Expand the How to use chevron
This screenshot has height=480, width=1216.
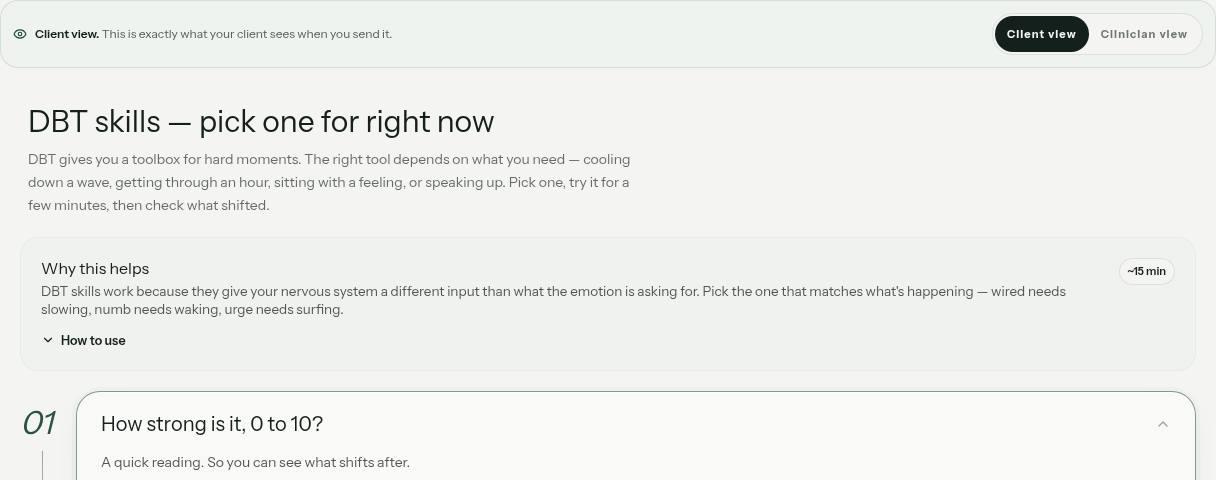[x=48, y=340]
